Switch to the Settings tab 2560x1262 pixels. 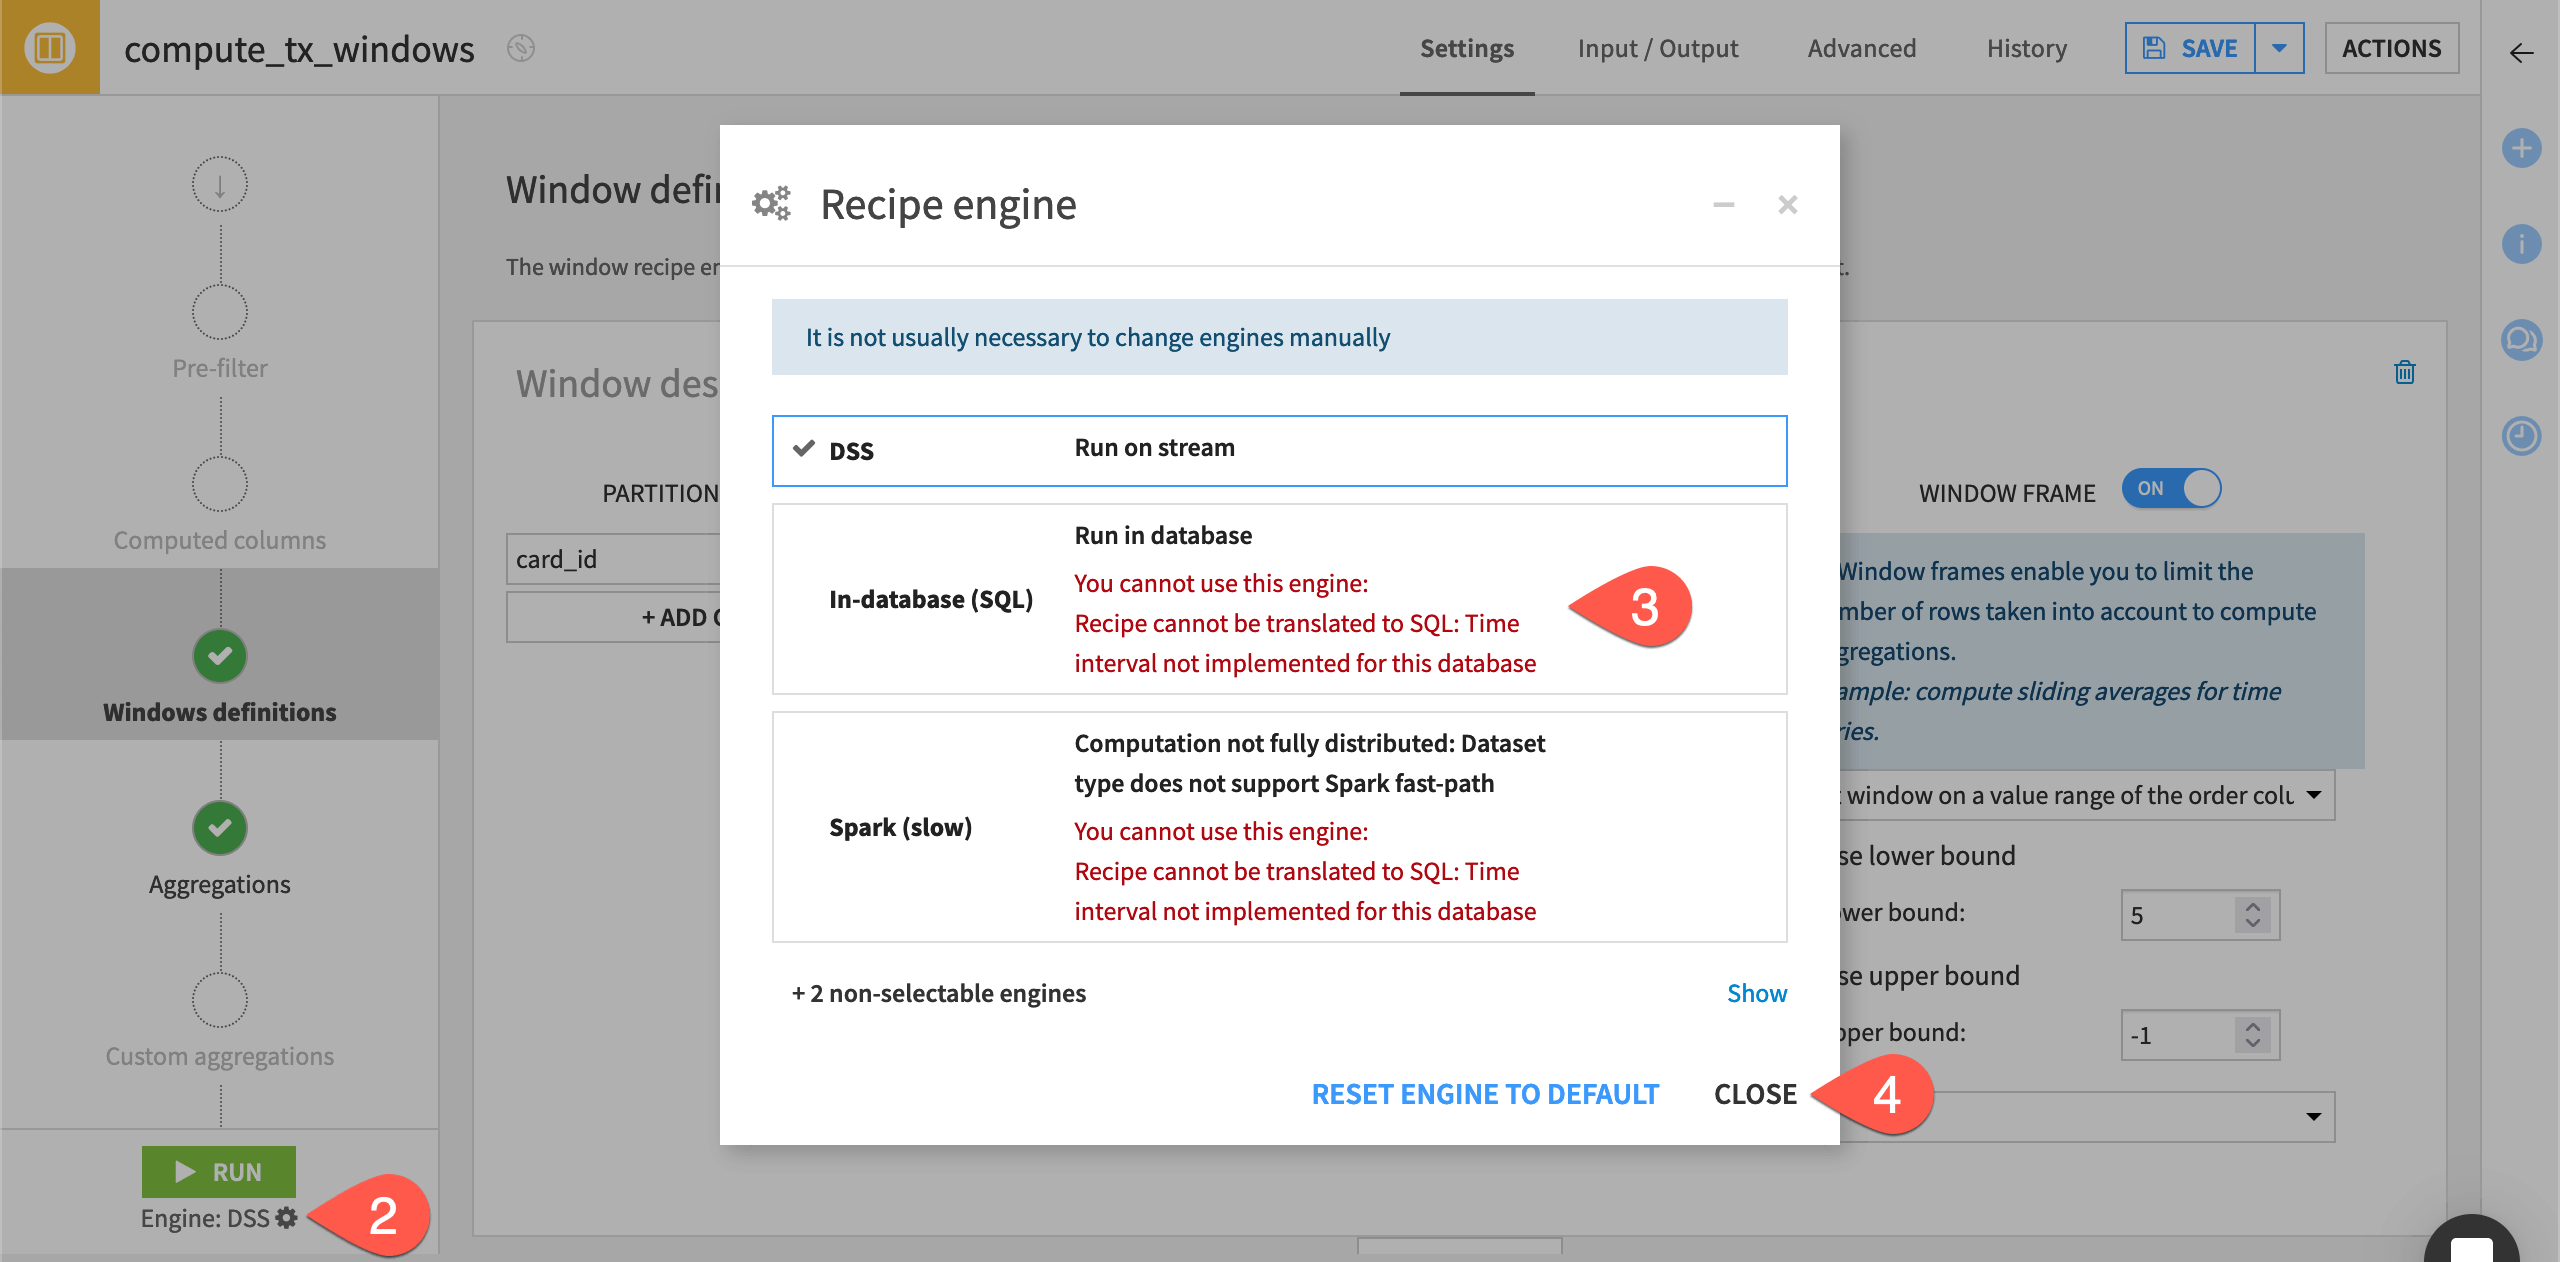click(x=1467, y=48)
